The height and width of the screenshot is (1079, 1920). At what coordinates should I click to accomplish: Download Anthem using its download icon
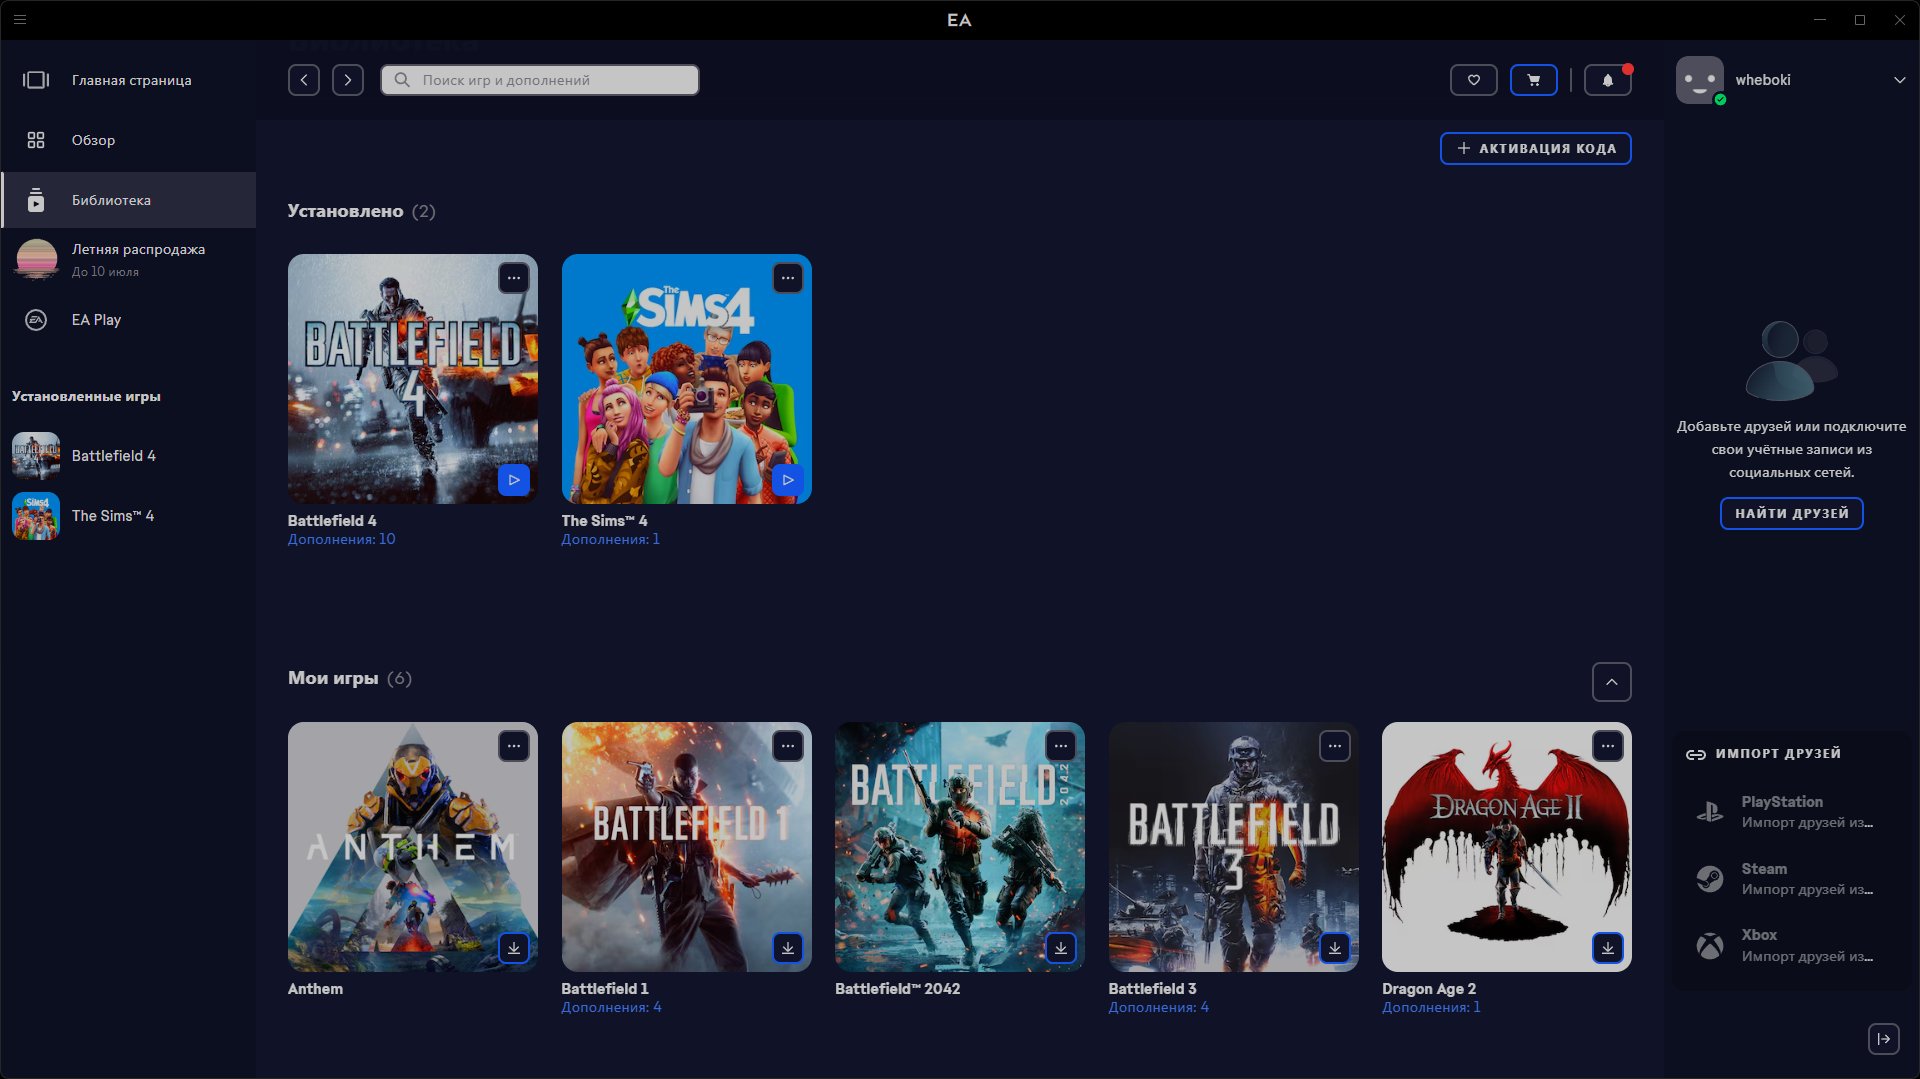(513, 948)
